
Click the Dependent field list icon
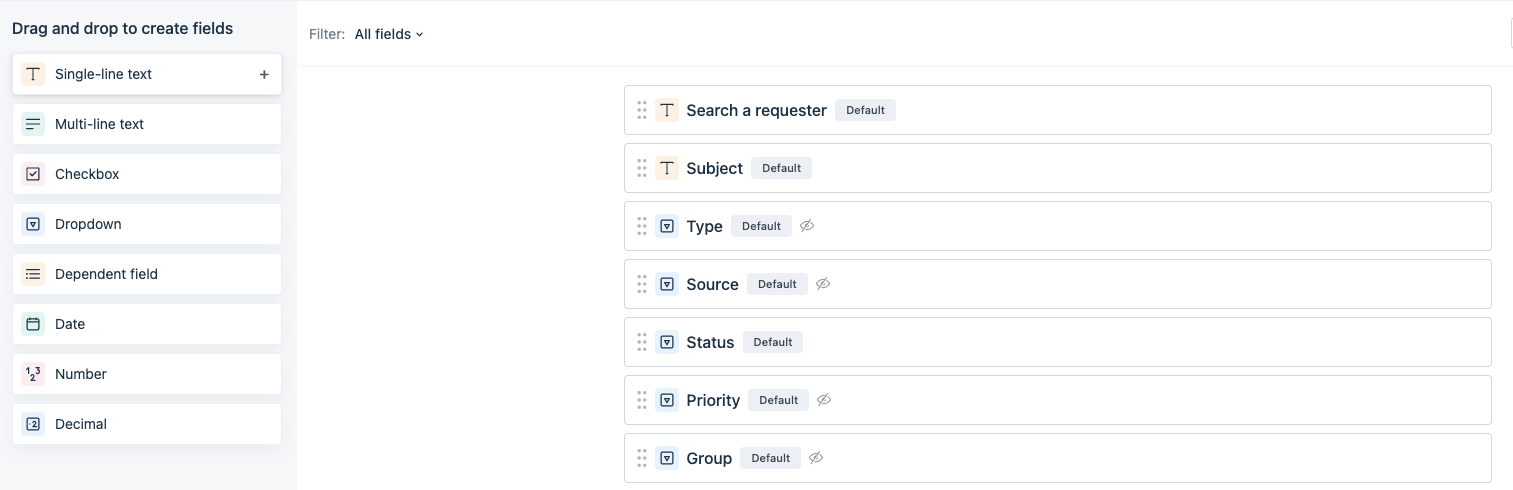33,274
